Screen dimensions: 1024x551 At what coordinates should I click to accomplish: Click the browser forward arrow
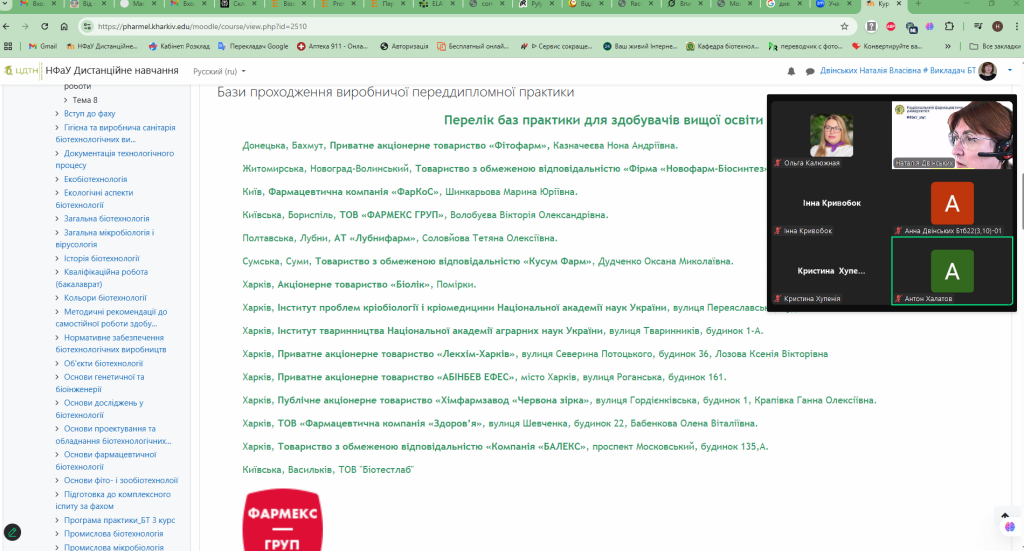pyautogui.click(x=25, y=27)
